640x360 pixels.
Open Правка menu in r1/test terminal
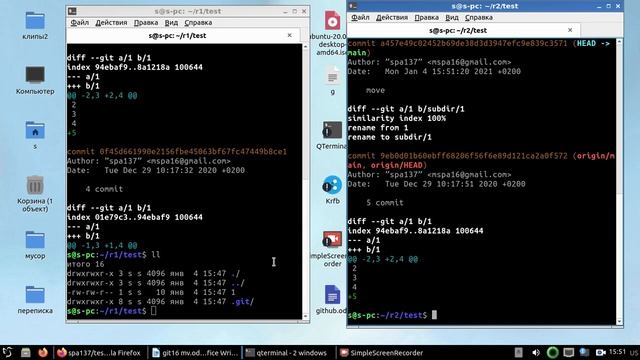click(x=146, y=22)
